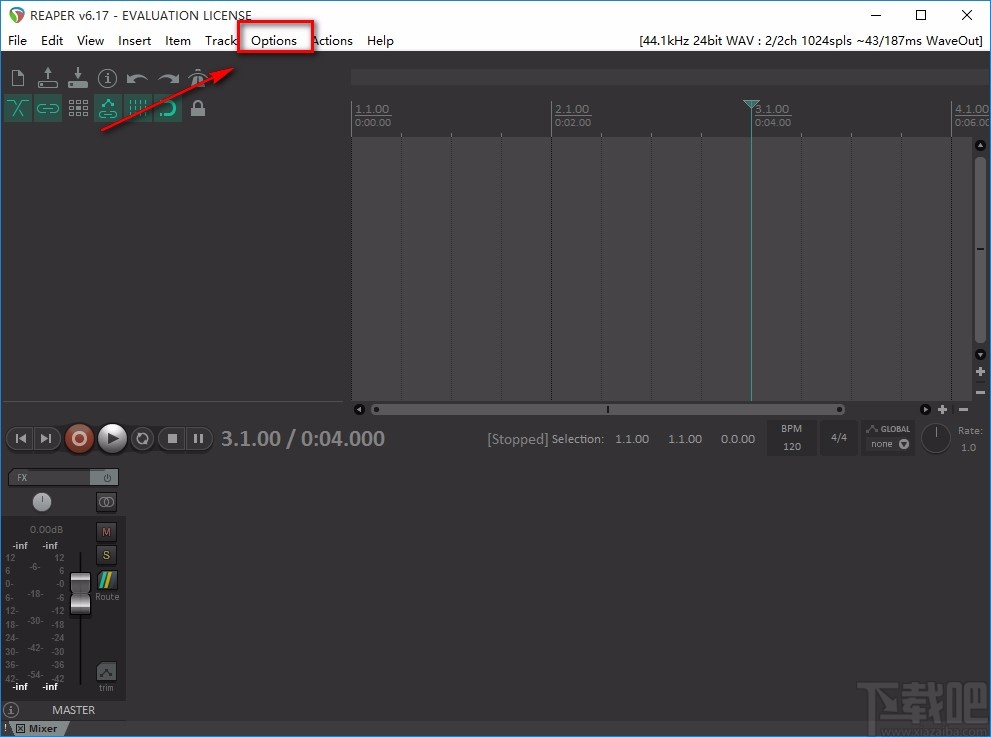Zoom out horizontally with minus button
The image size is (991, 737).
tap(964, 410)
